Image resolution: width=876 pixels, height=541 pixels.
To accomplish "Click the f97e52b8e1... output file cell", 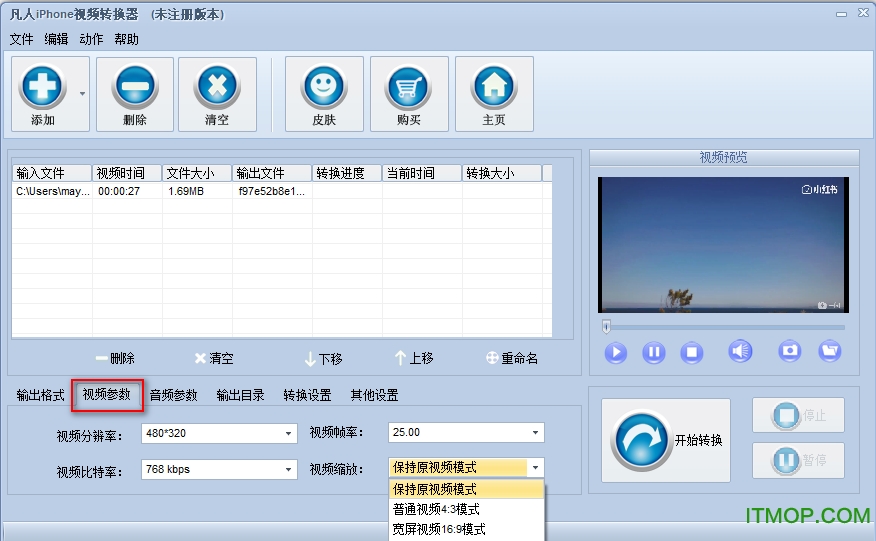I will click(x=272, y=191).
